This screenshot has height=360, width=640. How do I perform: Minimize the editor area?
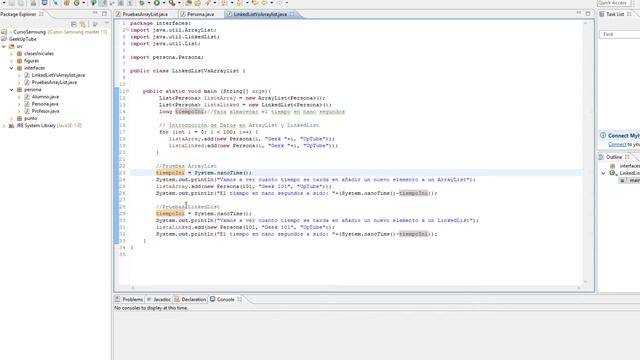coord(579,13)
